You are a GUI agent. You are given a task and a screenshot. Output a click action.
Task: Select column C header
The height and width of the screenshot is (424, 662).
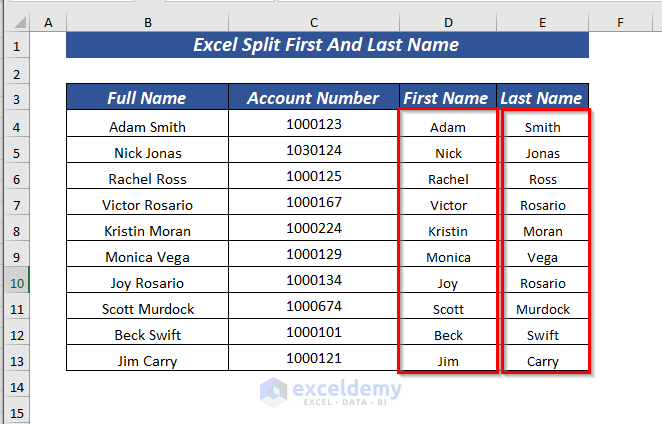(313, 22)
